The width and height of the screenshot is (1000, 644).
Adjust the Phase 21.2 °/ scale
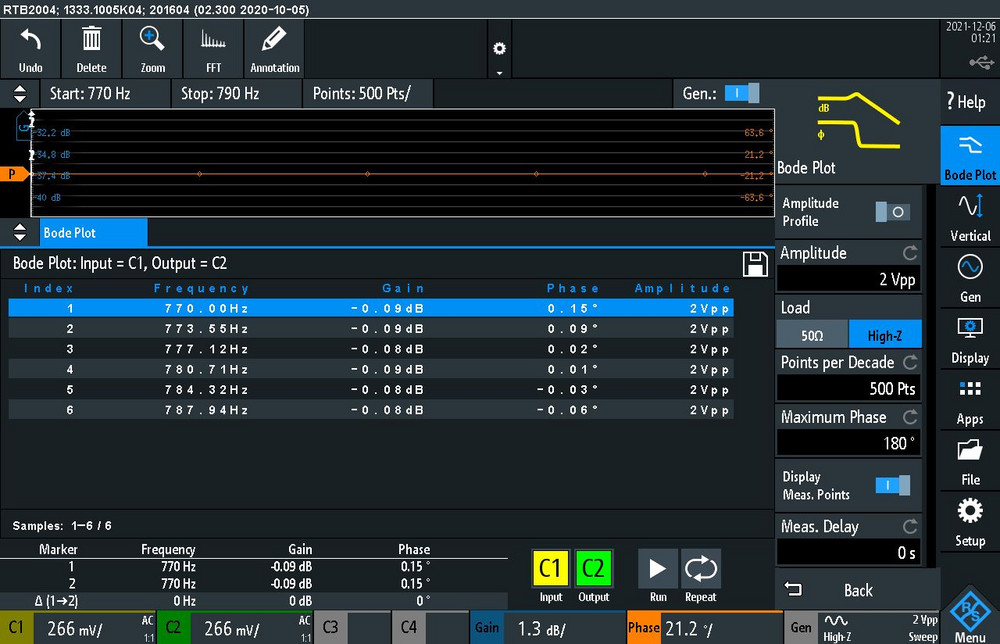705,627
